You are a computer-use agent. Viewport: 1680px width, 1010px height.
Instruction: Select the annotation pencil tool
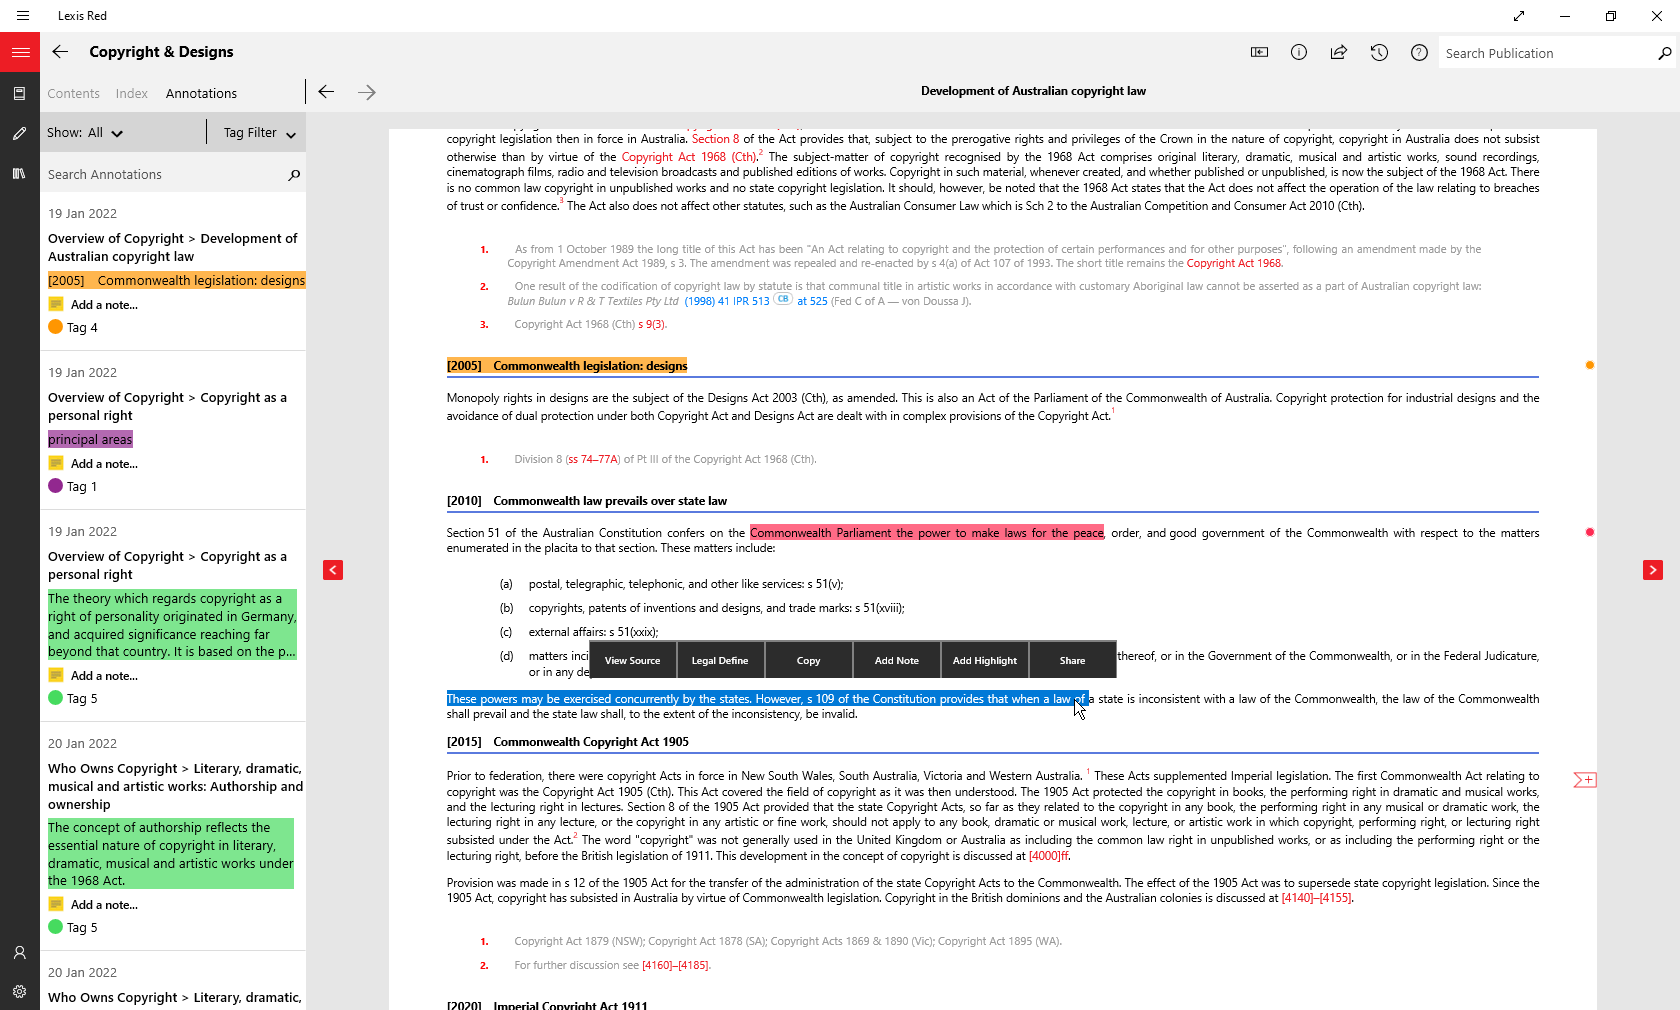click(x=19, y=132)
